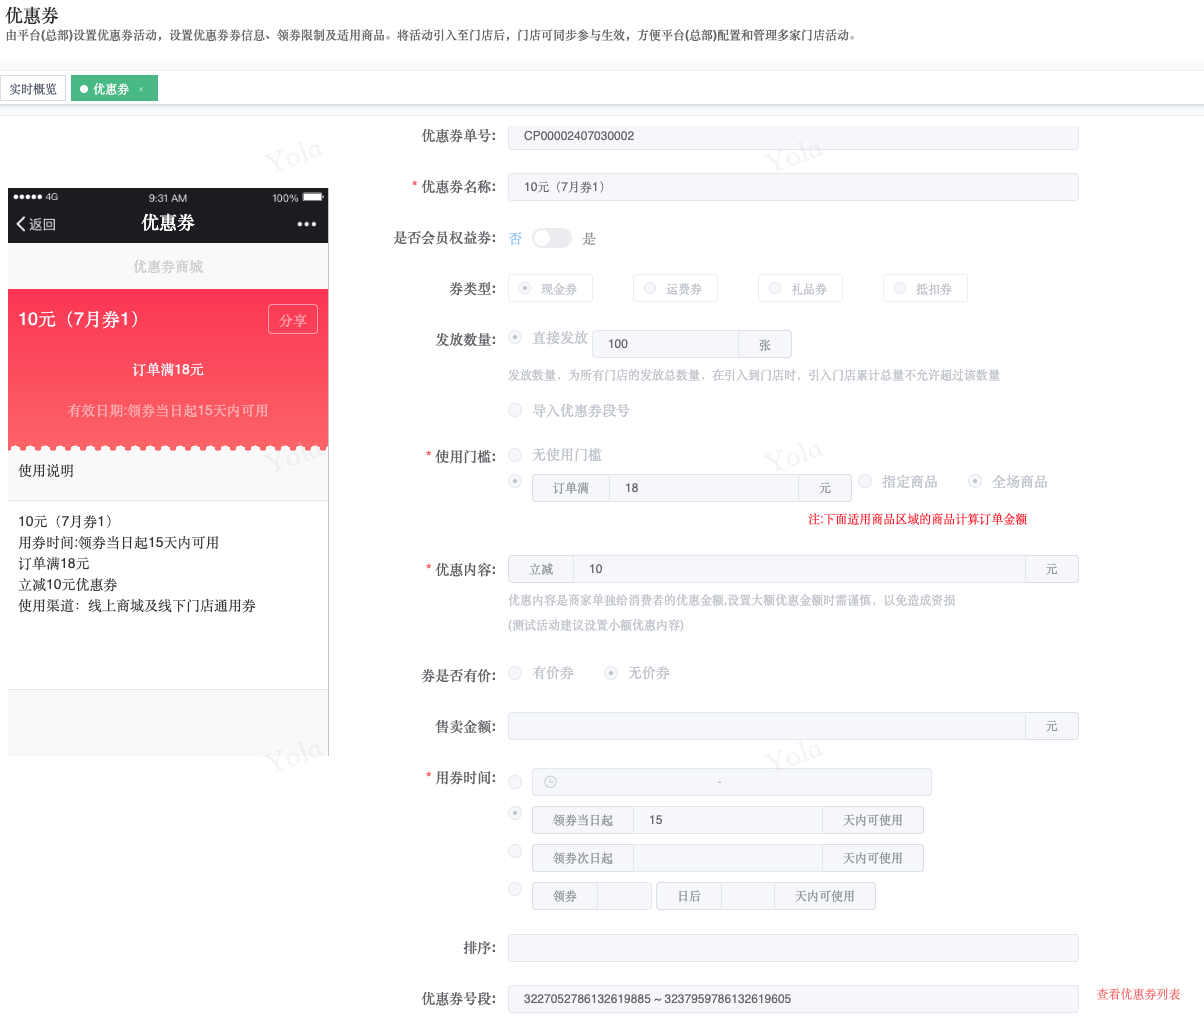Click the 立减10元优惠券 line in preview
Viewport: 1204px width, 1031px height.
(68, 585)
